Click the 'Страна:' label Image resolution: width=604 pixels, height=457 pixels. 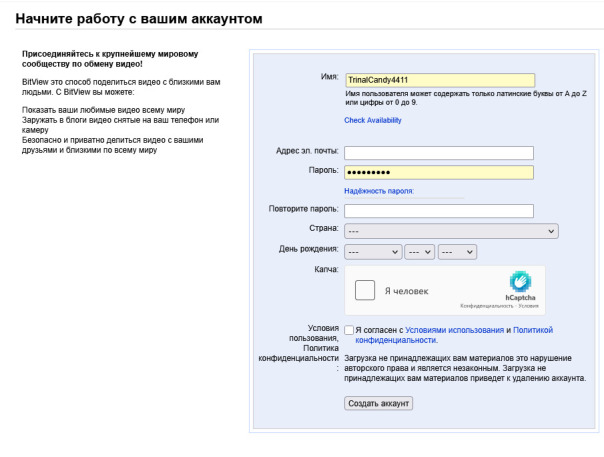[x=324, y=228]
